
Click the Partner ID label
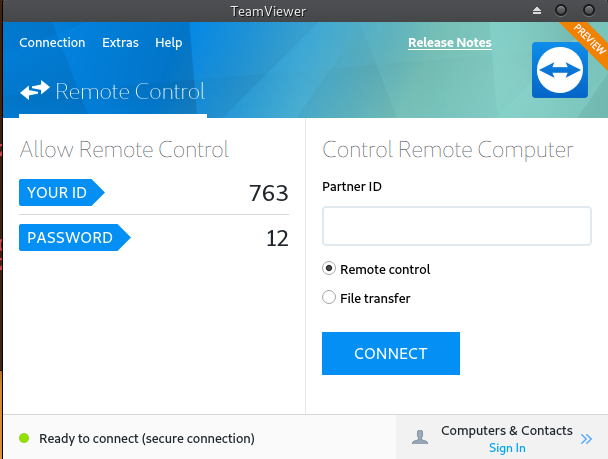tap(352, 186)
